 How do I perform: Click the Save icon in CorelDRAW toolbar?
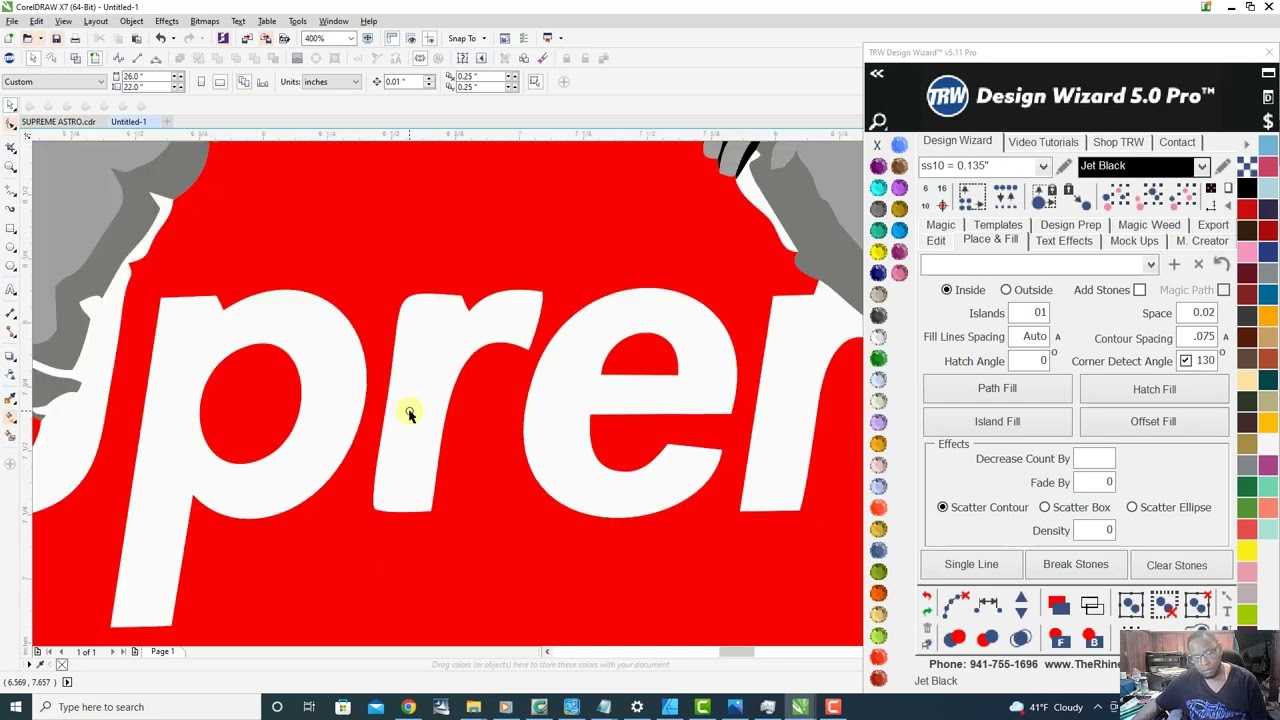pos(56,38)
